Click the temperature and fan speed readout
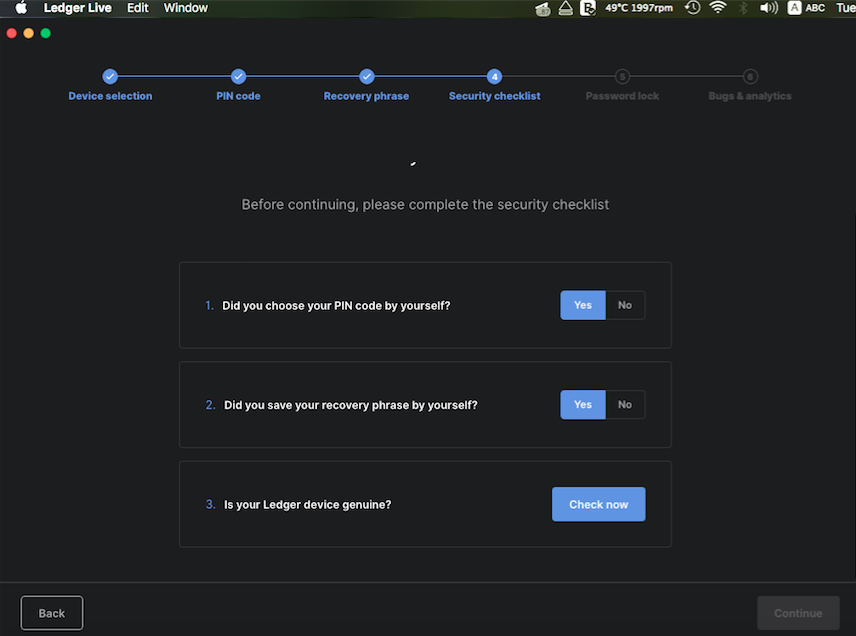This screenshot has height=636, width=856. (x=639, y=8)
